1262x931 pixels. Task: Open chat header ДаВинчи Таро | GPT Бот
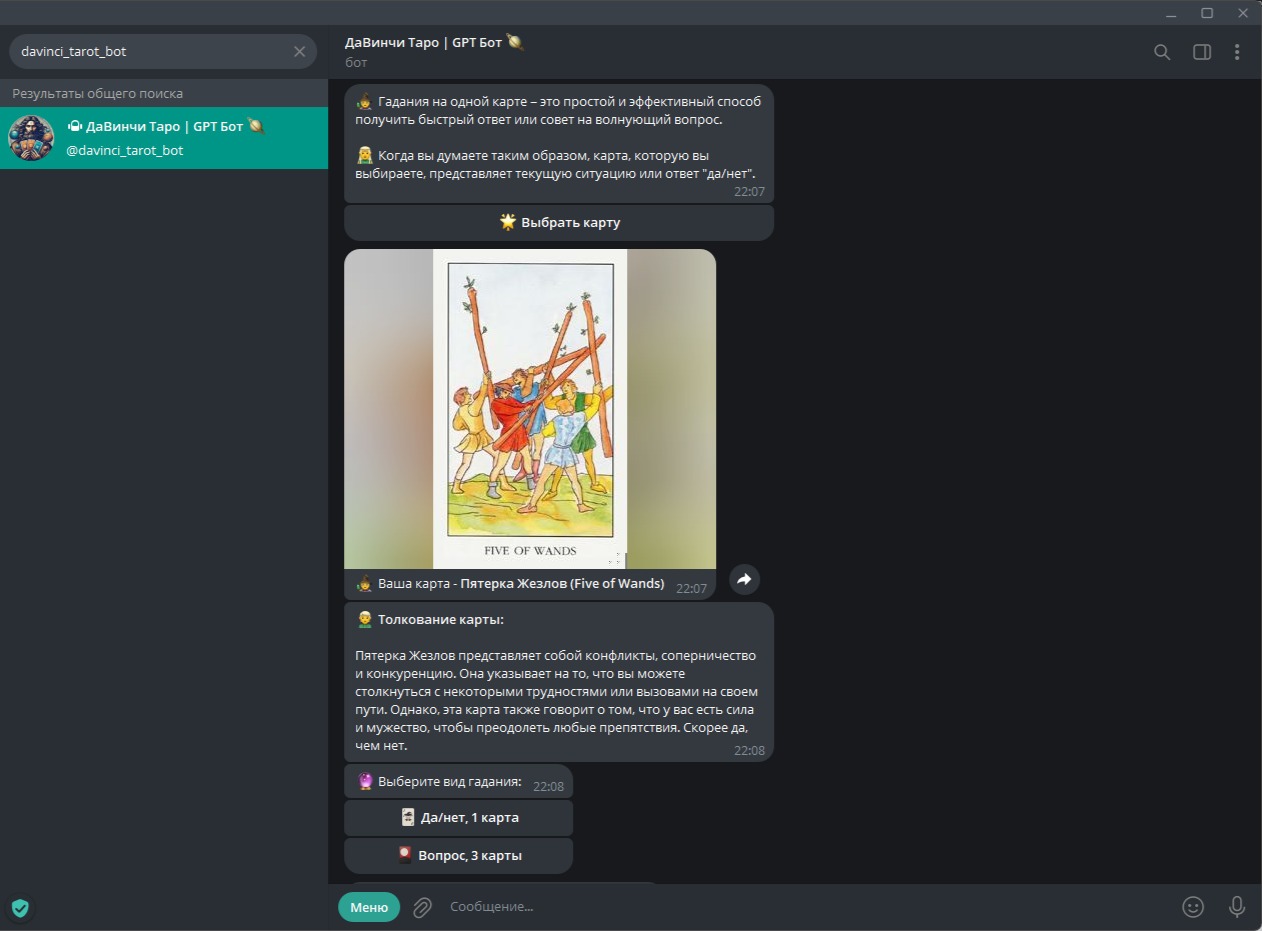(x=434, y=43)
